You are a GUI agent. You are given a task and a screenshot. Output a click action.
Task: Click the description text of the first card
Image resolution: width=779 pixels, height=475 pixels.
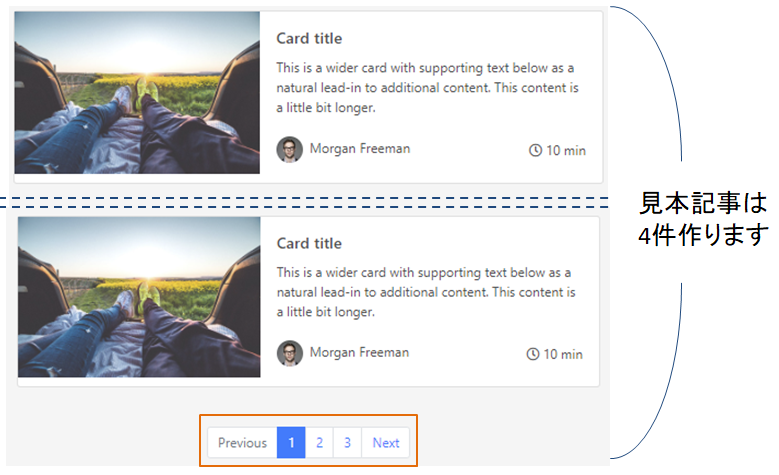tap(427, 87)
